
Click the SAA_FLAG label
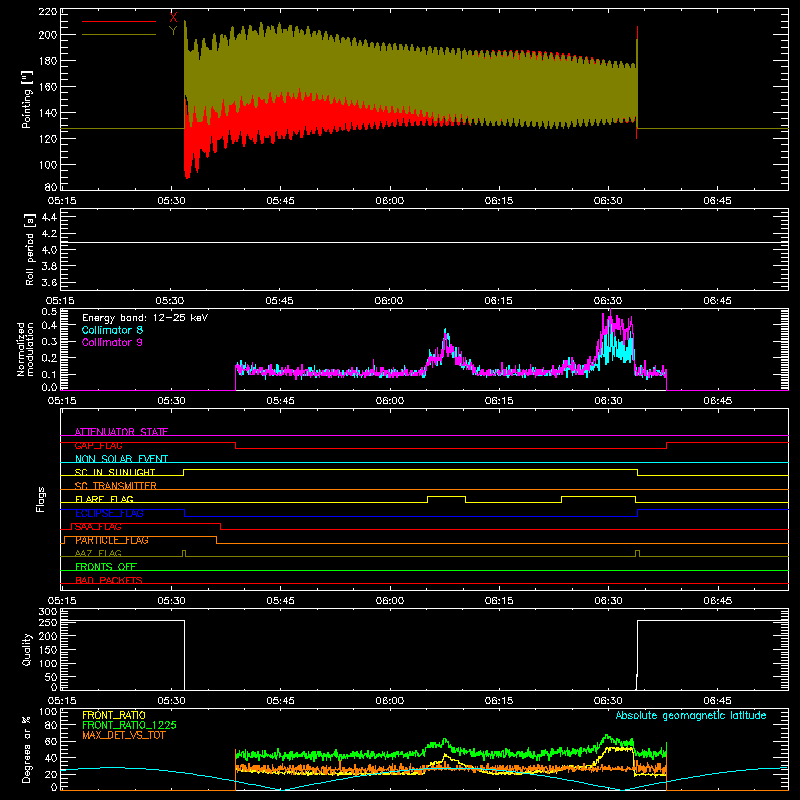98,526
